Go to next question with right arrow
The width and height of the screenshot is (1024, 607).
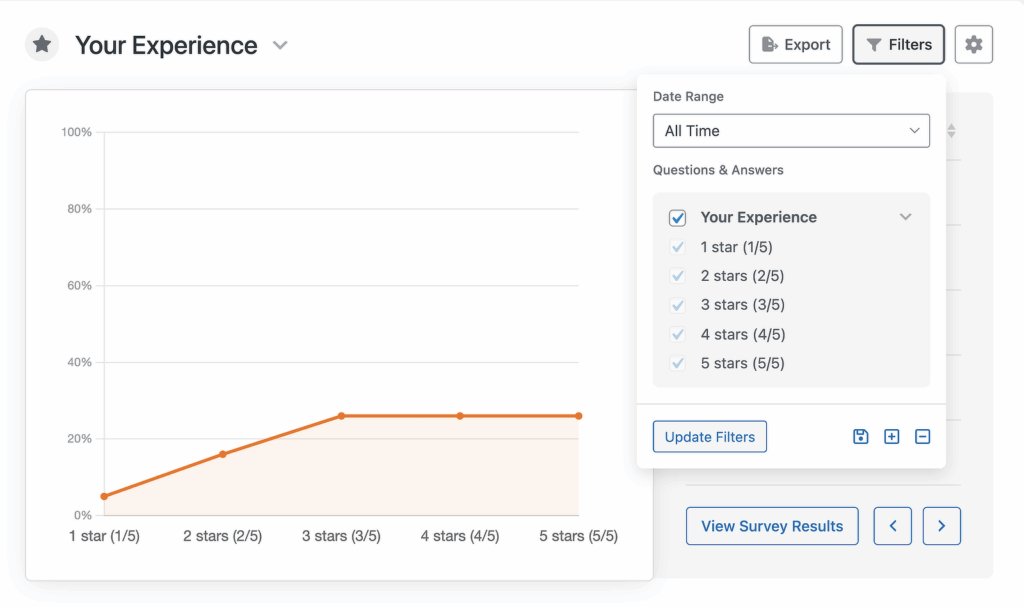tap(941, 526)
